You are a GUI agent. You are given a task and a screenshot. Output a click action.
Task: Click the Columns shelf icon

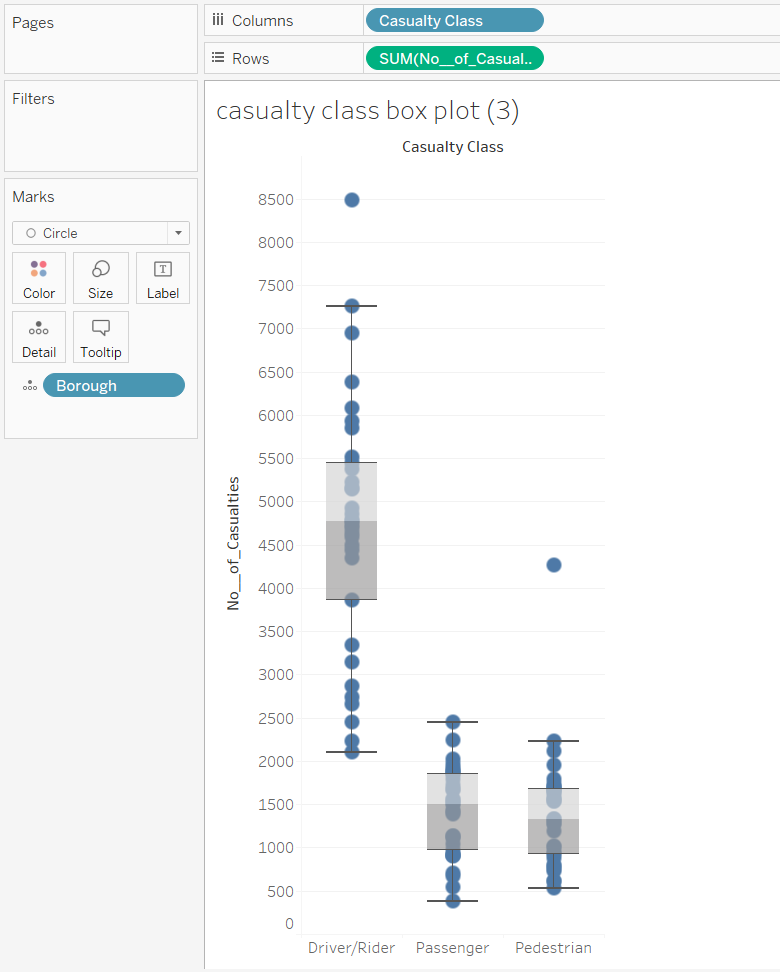[x=218, y=20]
